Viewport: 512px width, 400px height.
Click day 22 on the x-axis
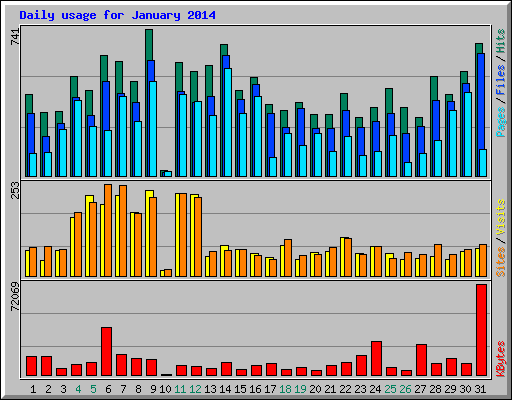pyautogui.click(x=345, y=389)
